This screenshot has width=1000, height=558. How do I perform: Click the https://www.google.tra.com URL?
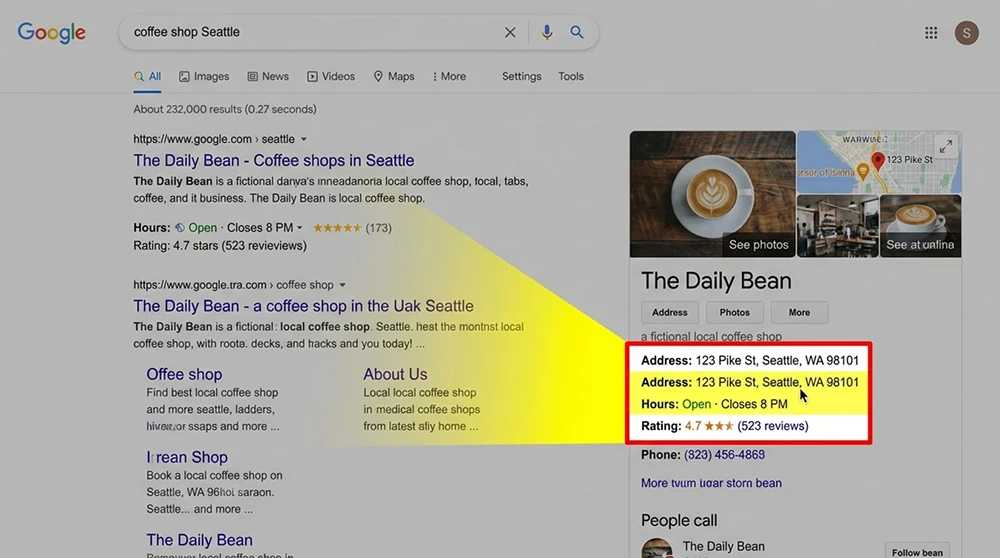click(x=200, y=285)
